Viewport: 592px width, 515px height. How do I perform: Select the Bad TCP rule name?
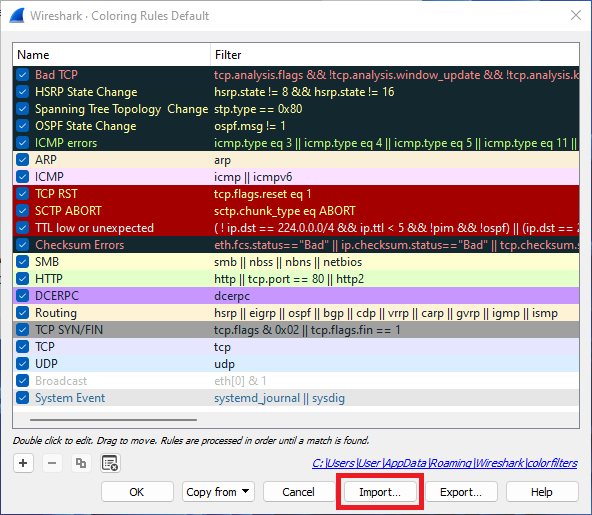pos(57,75)
